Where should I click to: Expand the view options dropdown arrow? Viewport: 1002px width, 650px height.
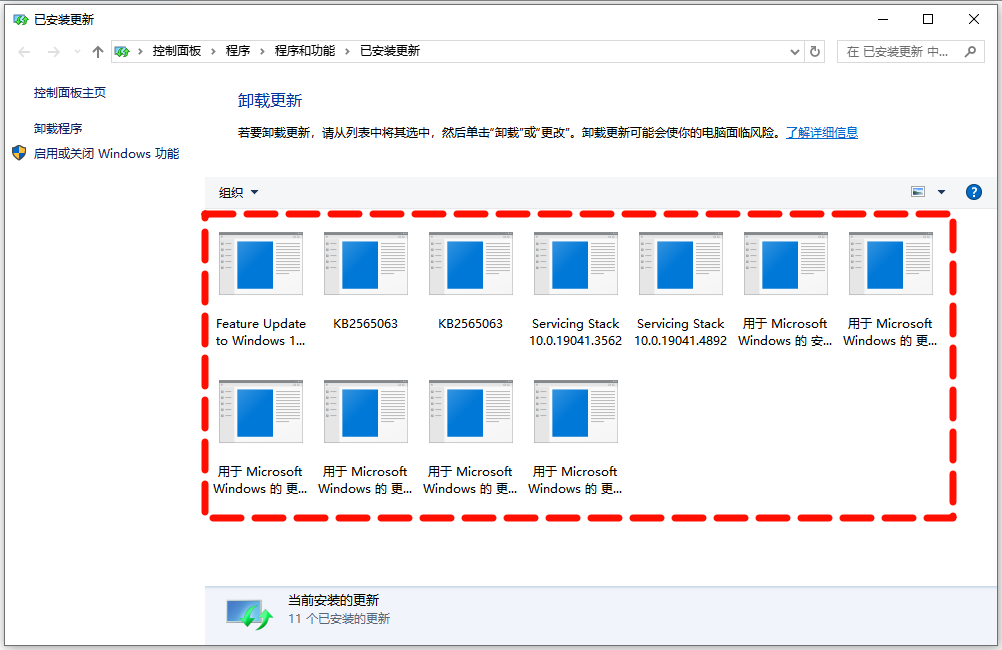(941, 192)
